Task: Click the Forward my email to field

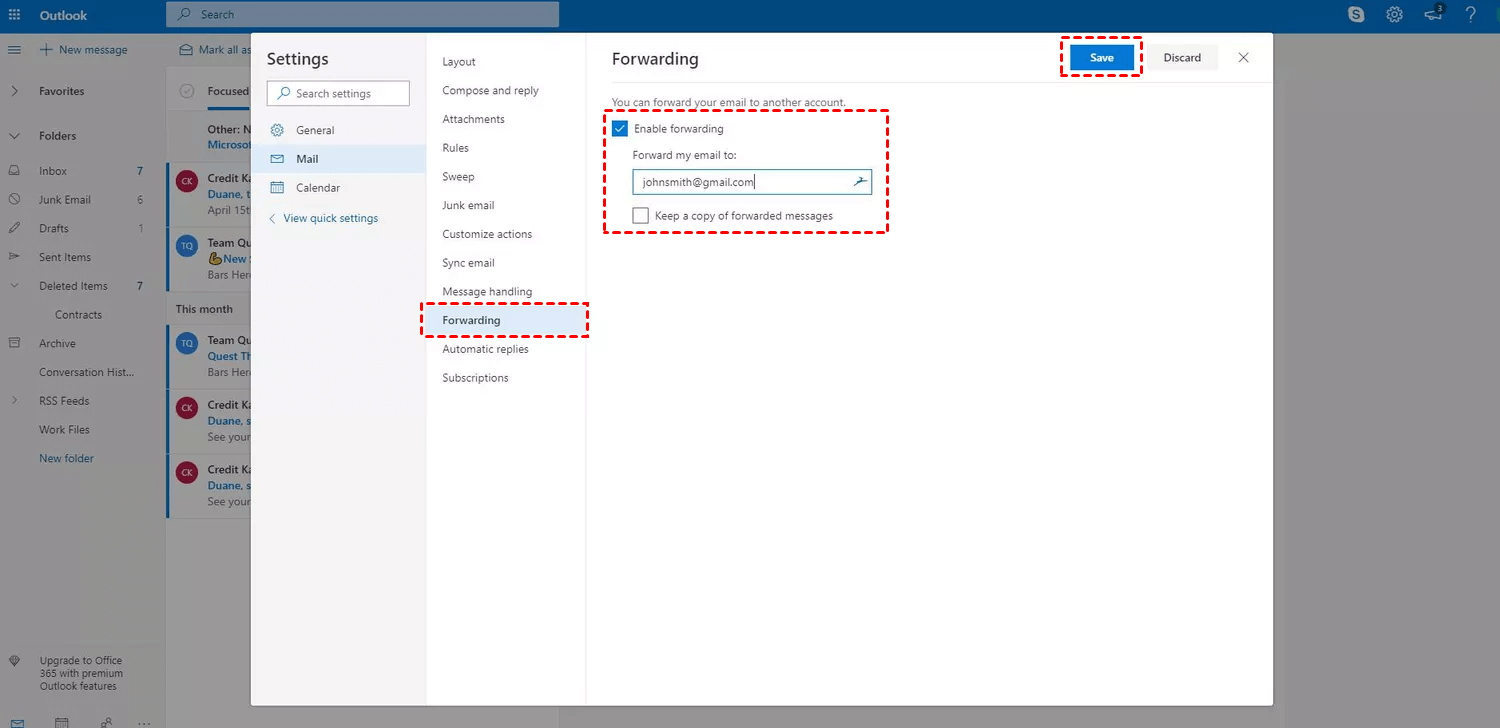Action: coord(740,182)
